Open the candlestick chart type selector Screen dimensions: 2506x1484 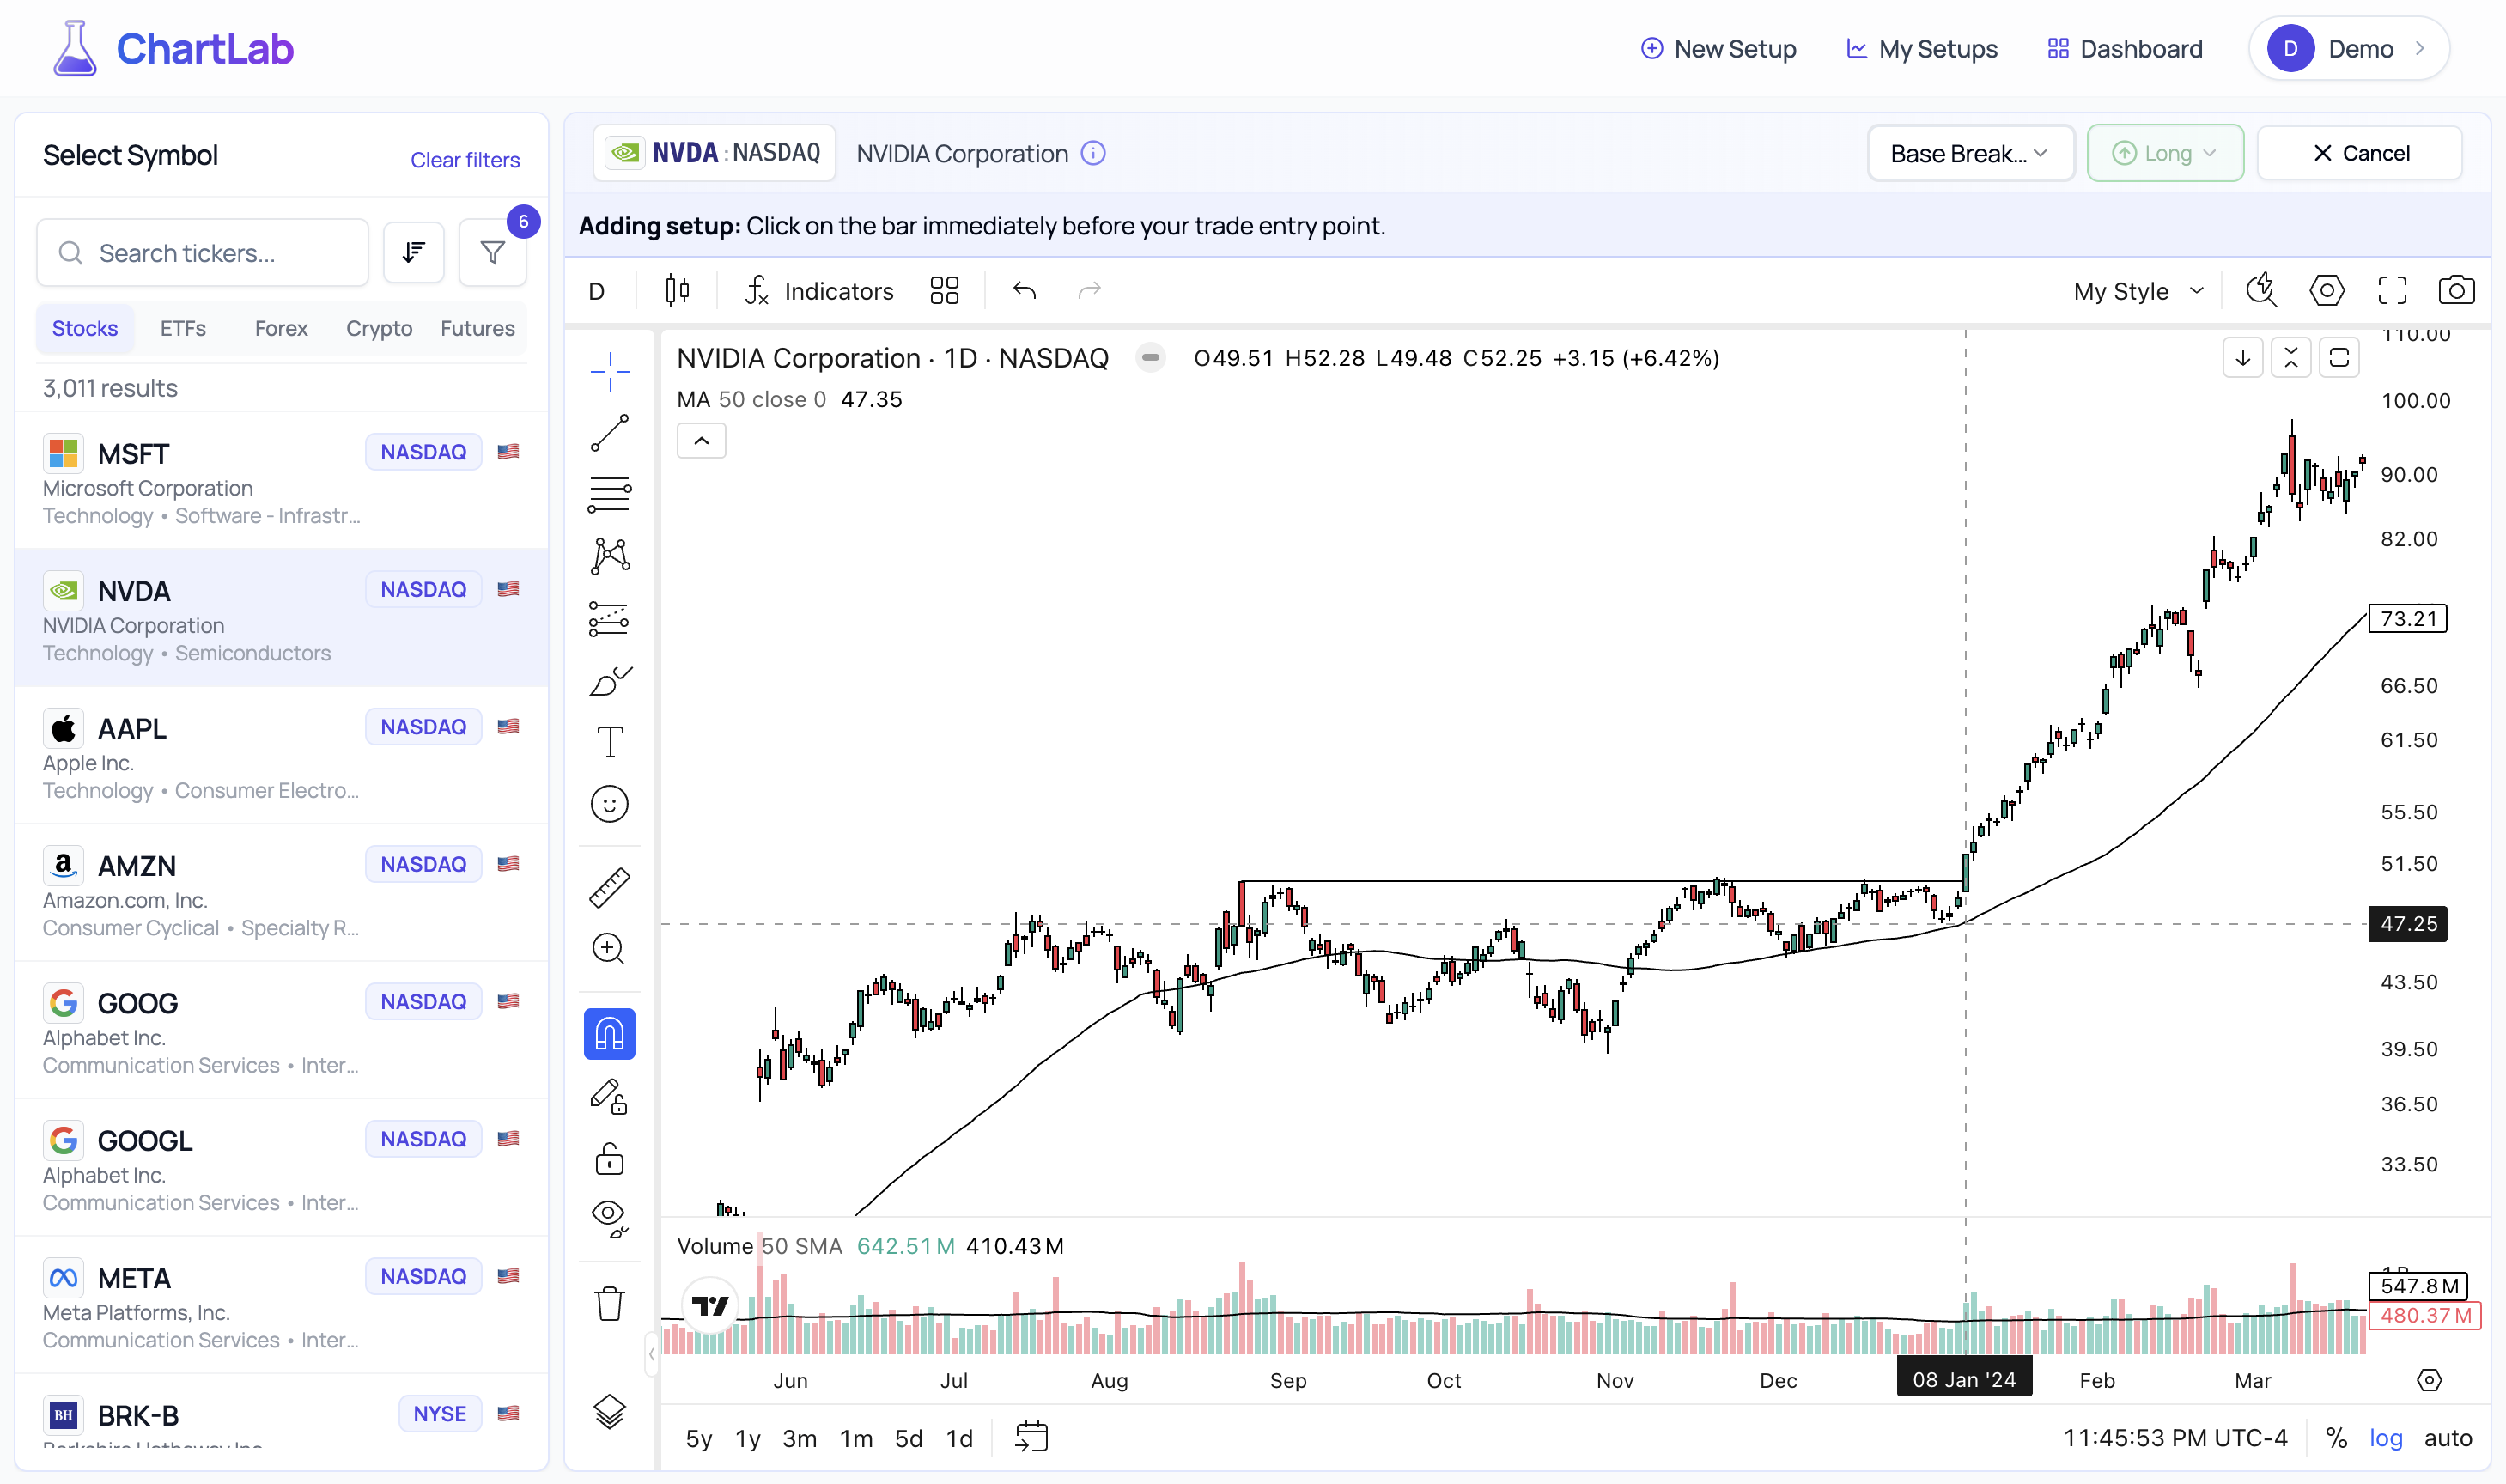pyautogui.click(x=677, y=291)
